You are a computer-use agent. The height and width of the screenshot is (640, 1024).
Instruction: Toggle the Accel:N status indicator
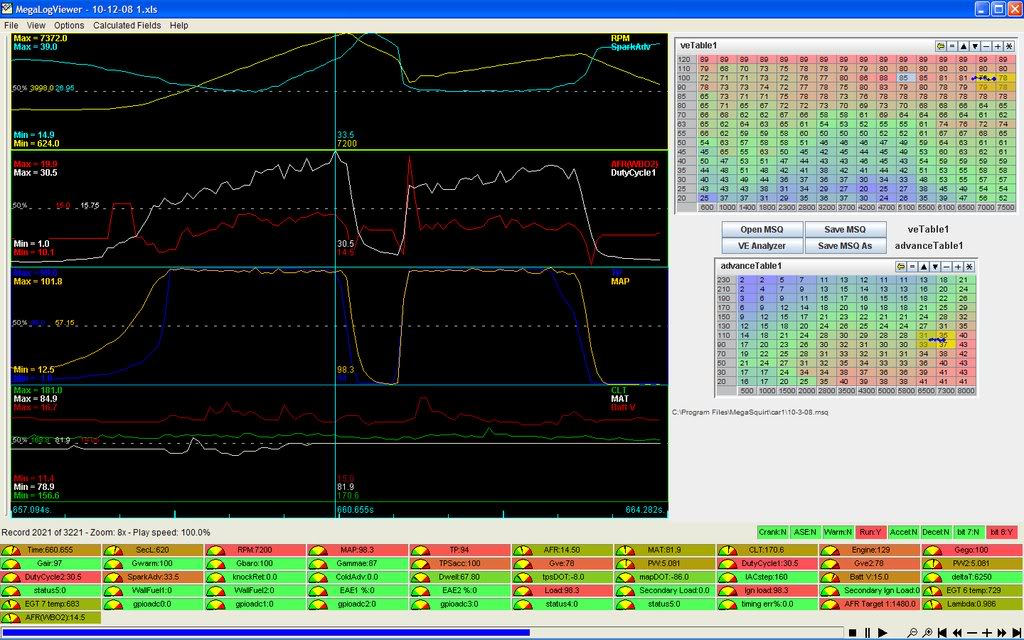click(903, 532)
